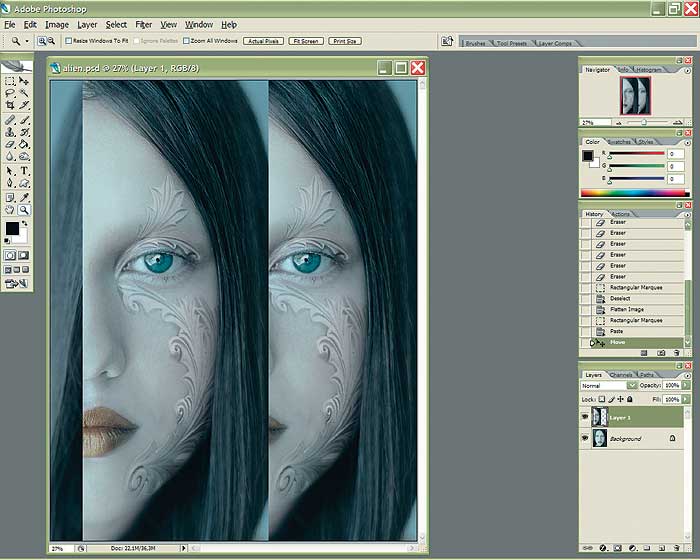
Task: Open the Filter menu
Action: (143, 25)
